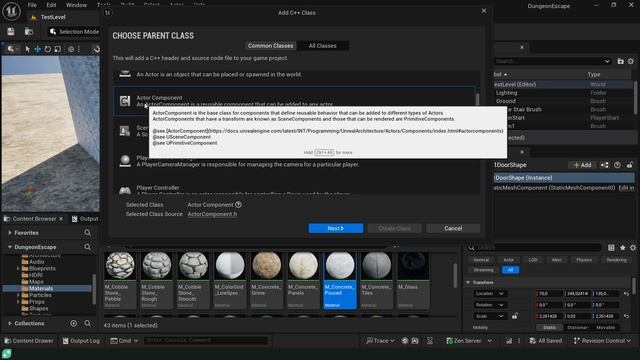This screenshot has height=360, width=640.
Task: Cancel the Add C++ Class dialog
Action: pyautogui.click(x=453, y=228)
